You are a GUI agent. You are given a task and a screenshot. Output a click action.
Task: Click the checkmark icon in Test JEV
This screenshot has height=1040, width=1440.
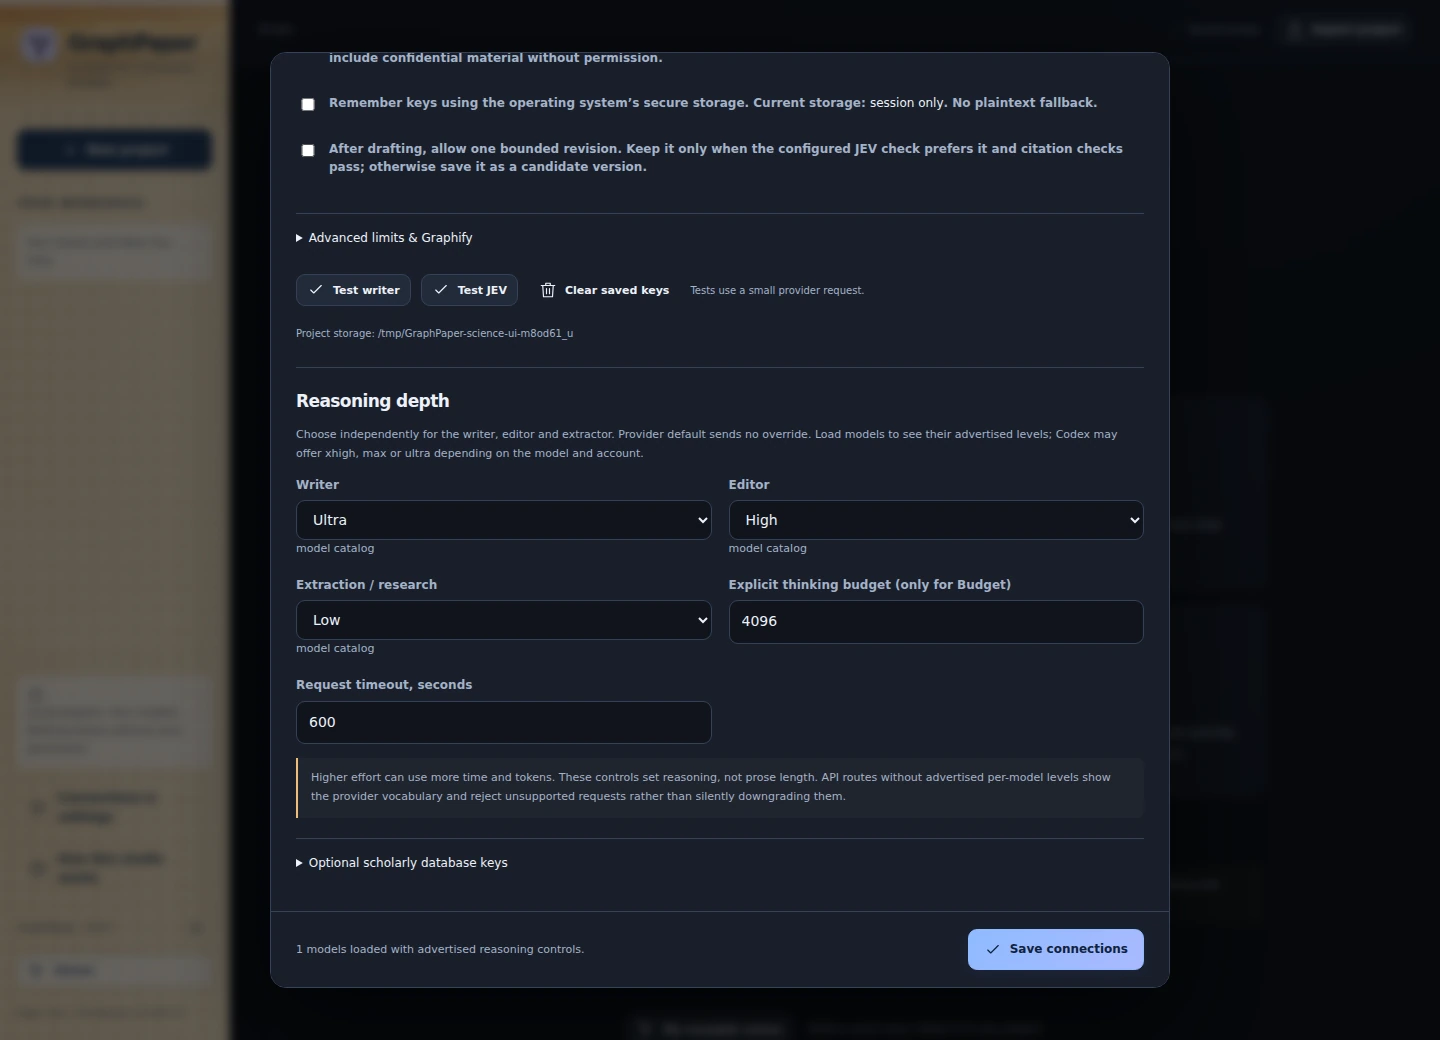(x=441, y=290)
